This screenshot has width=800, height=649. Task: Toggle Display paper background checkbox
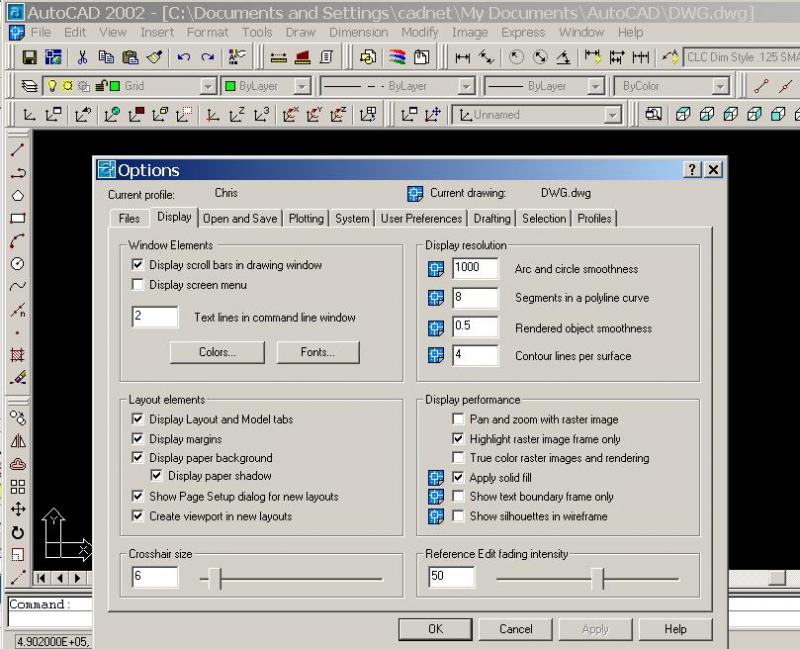[137, 457]
